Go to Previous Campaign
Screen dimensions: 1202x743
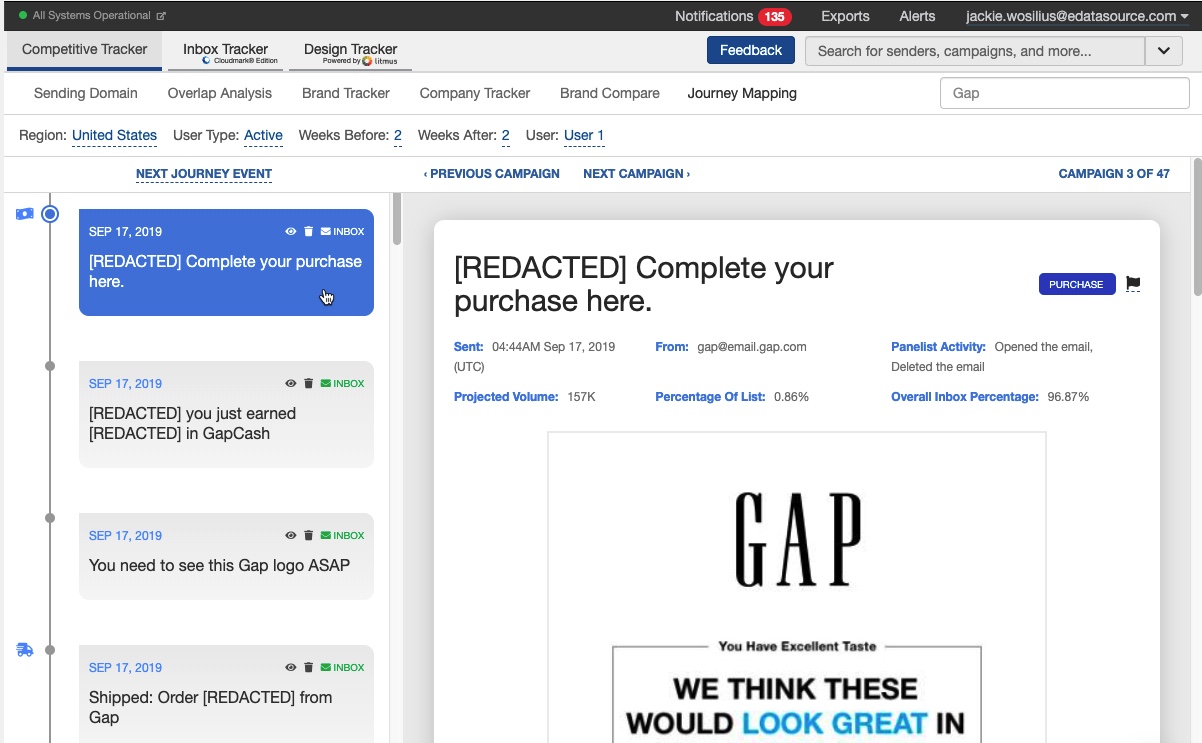(x=491, y=174)
